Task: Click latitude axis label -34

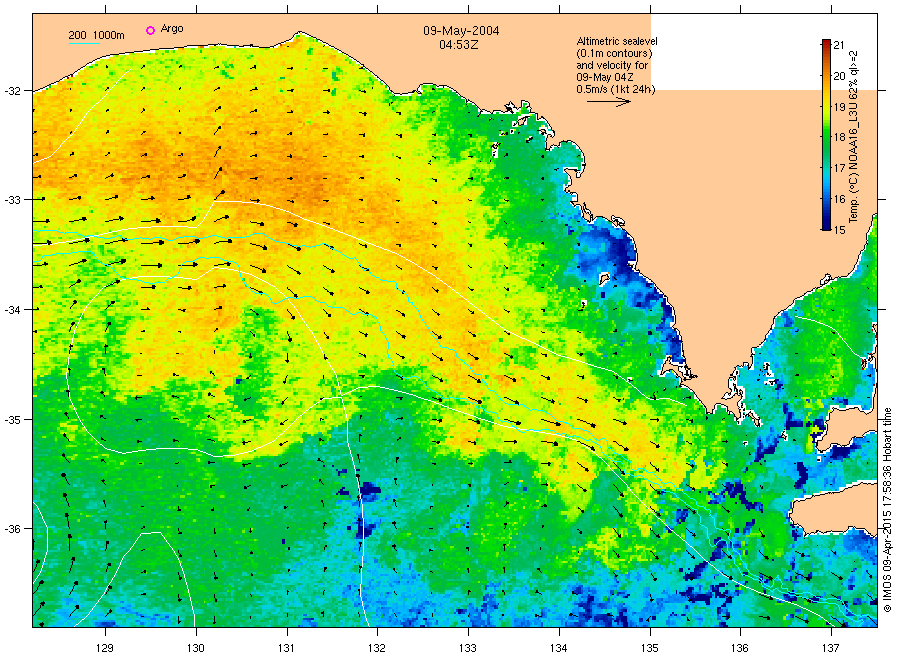Action: (13, 309)
